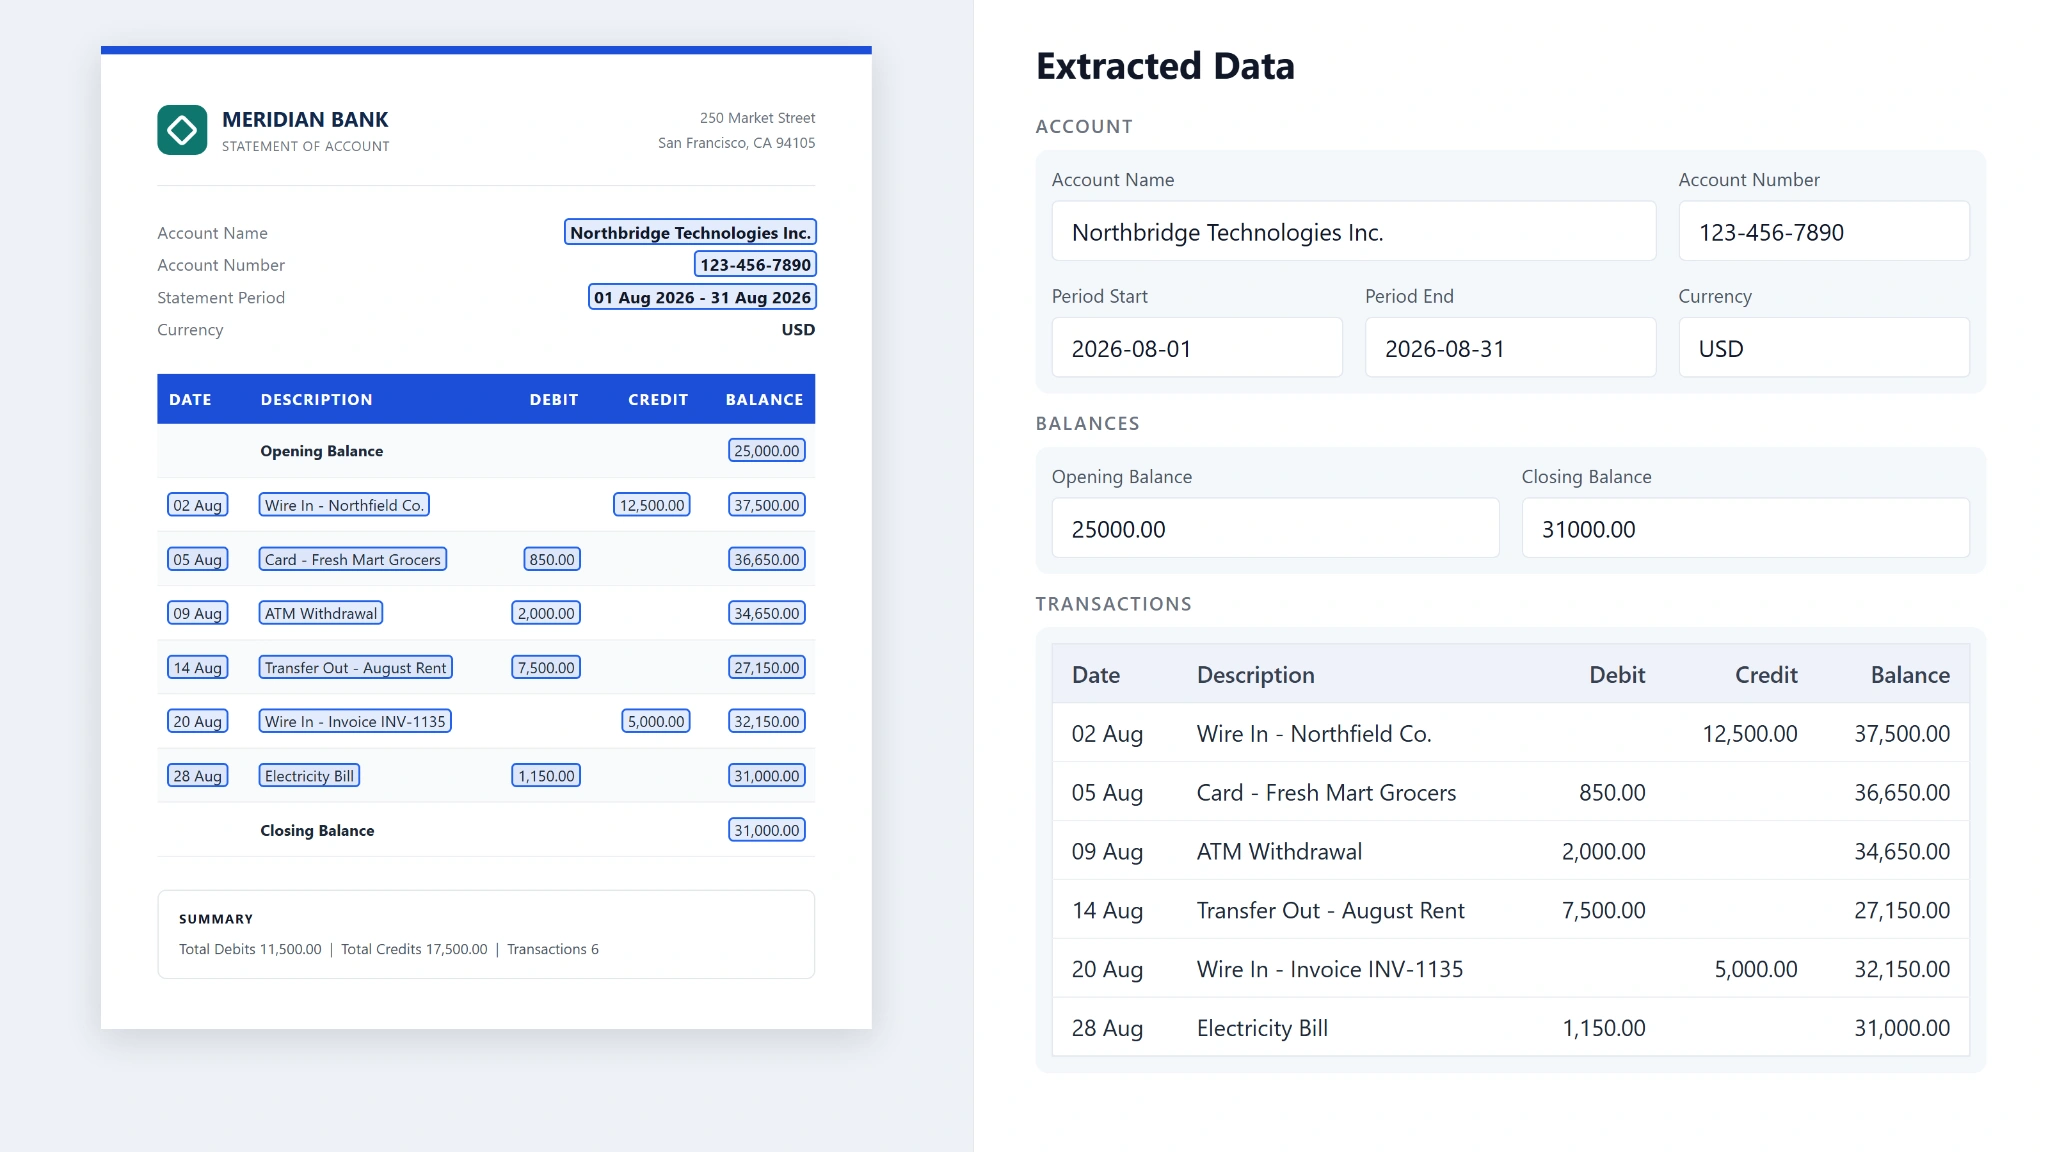Click highlighted 31,000.00 in the Closing Balance row
Image resolution: width=2048 pixels, height=1152 pixels.
click(x=766, y=830)
